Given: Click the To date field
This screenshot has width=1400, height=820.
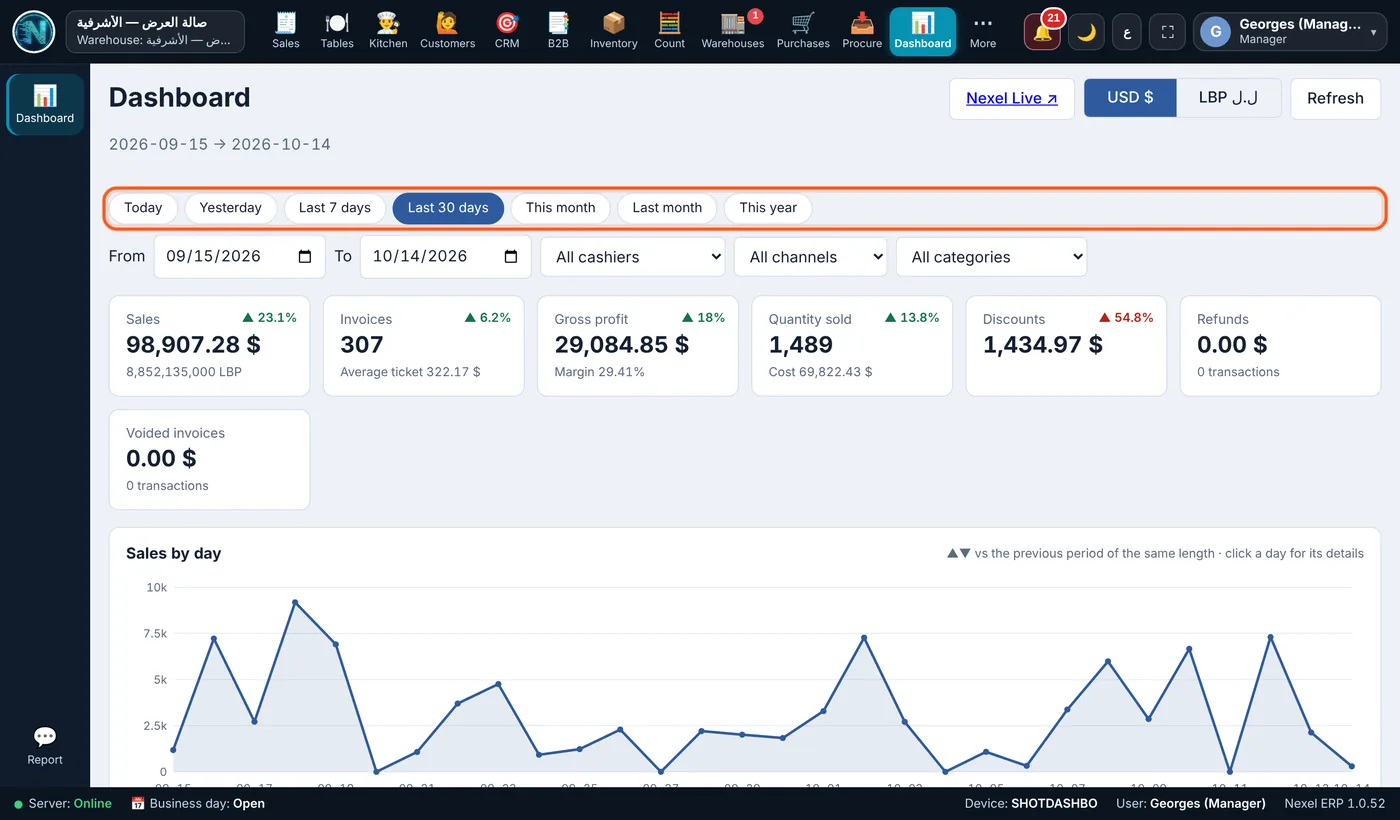Looking at the screenshot, I should click(x=446, y=257).
